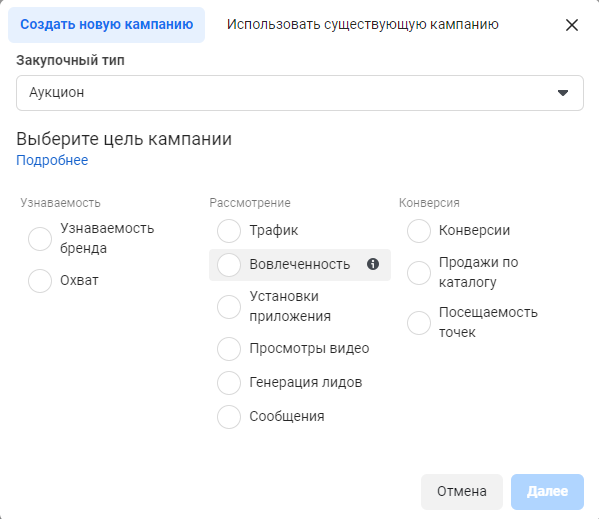Screen dimensions: 599x519
Task: Click the Закупочный тип label
Action: [x=70, y=60]
